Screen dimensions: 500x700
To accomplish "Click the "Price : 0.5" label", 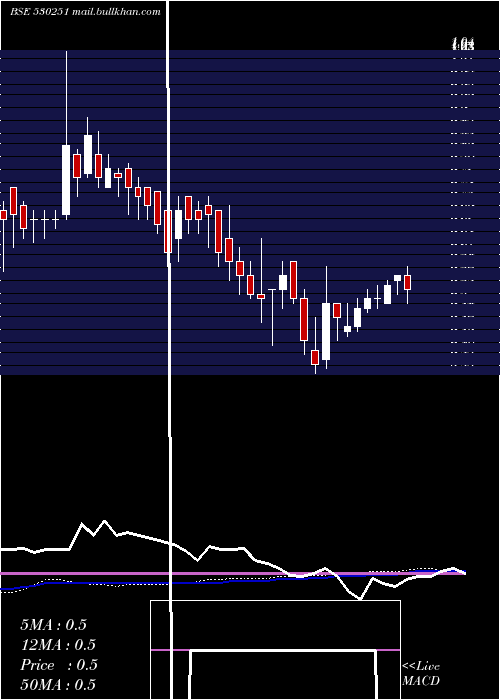I will (59, 665).
